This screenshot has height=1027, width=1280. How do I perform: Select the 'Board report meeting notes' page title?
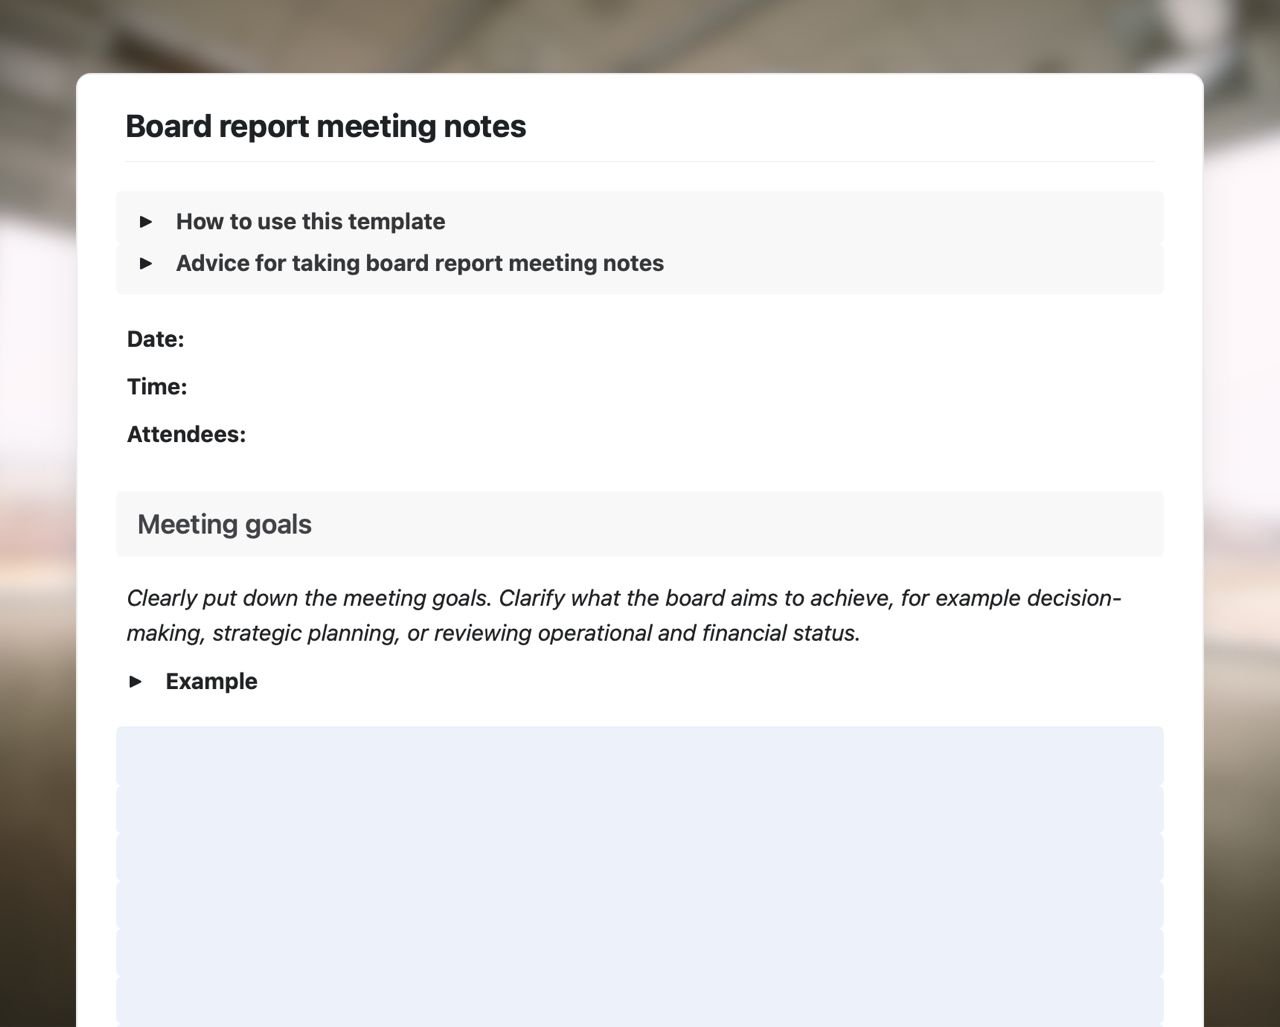(325, 126)
